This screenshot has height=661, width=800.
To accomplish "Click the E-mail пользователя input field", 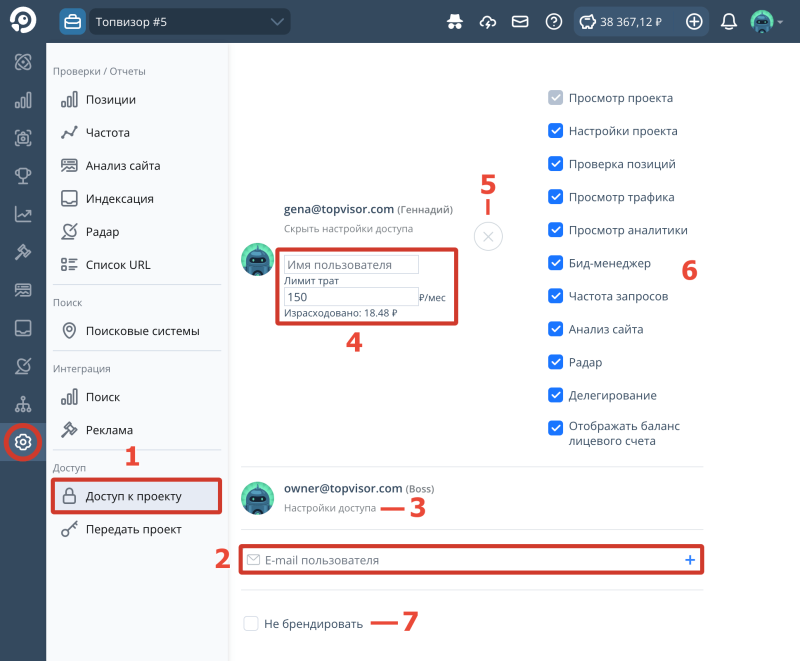I will 400,560.
